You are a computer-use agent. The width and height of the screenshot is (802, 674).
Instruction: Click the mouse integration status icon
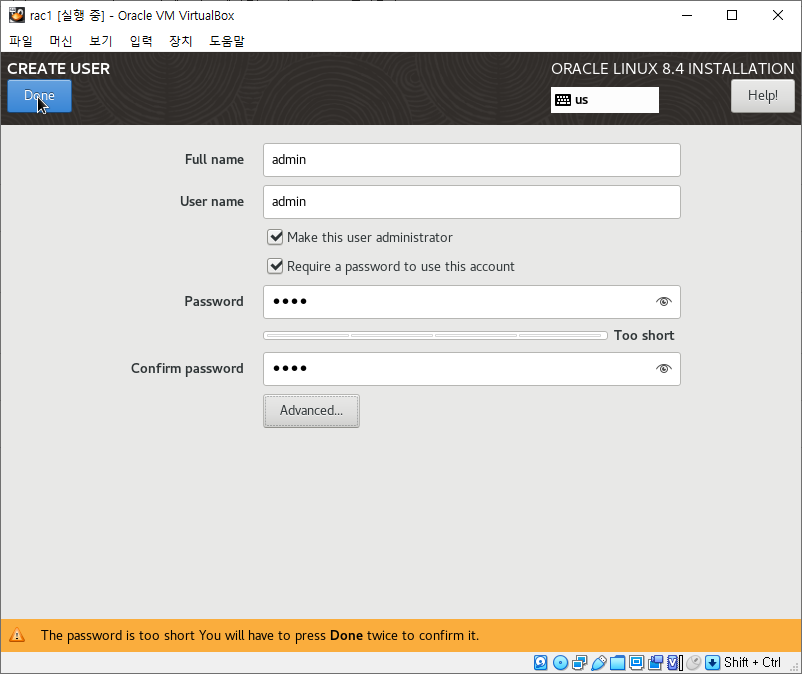pos(694,663)
